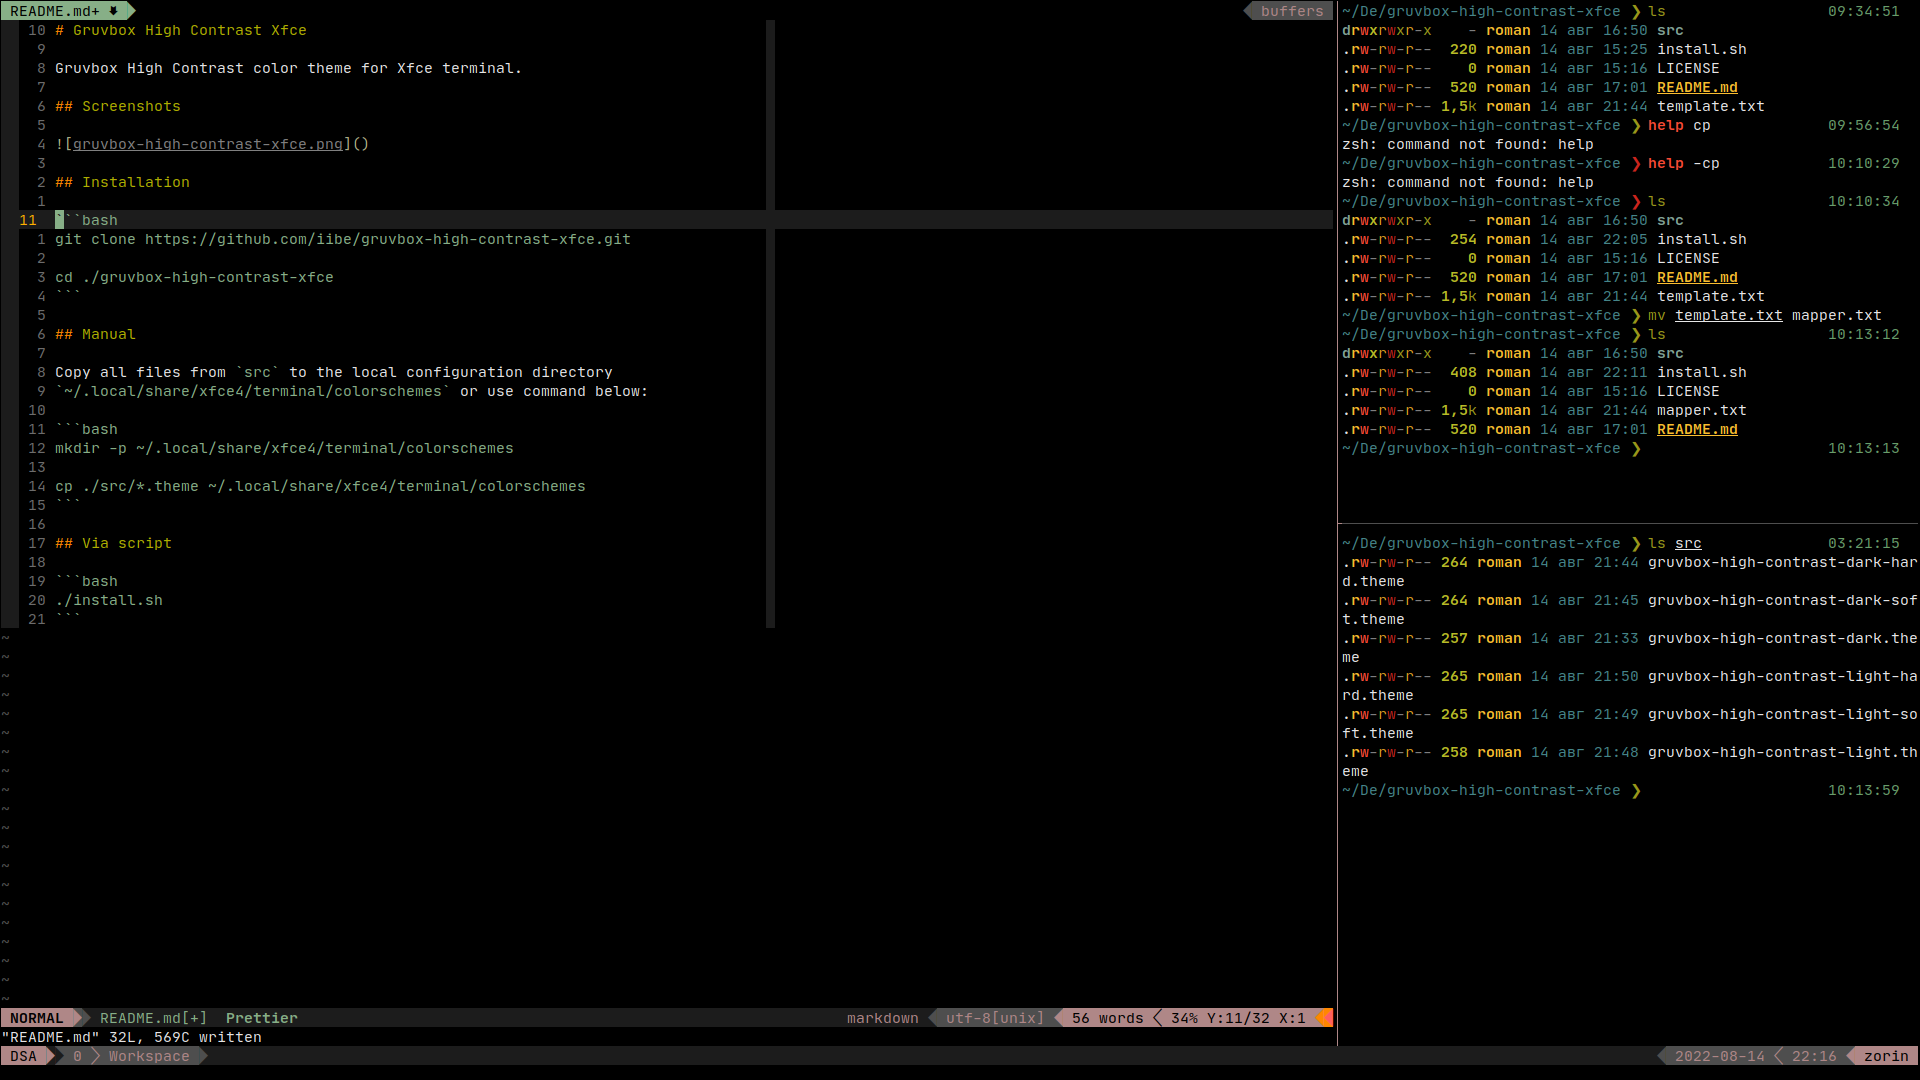Image resolution: width=1920 pixels, height=1080 pixels.
Task: Click the 2022-08-14 date in tmux bar
Action: 1719,1056
